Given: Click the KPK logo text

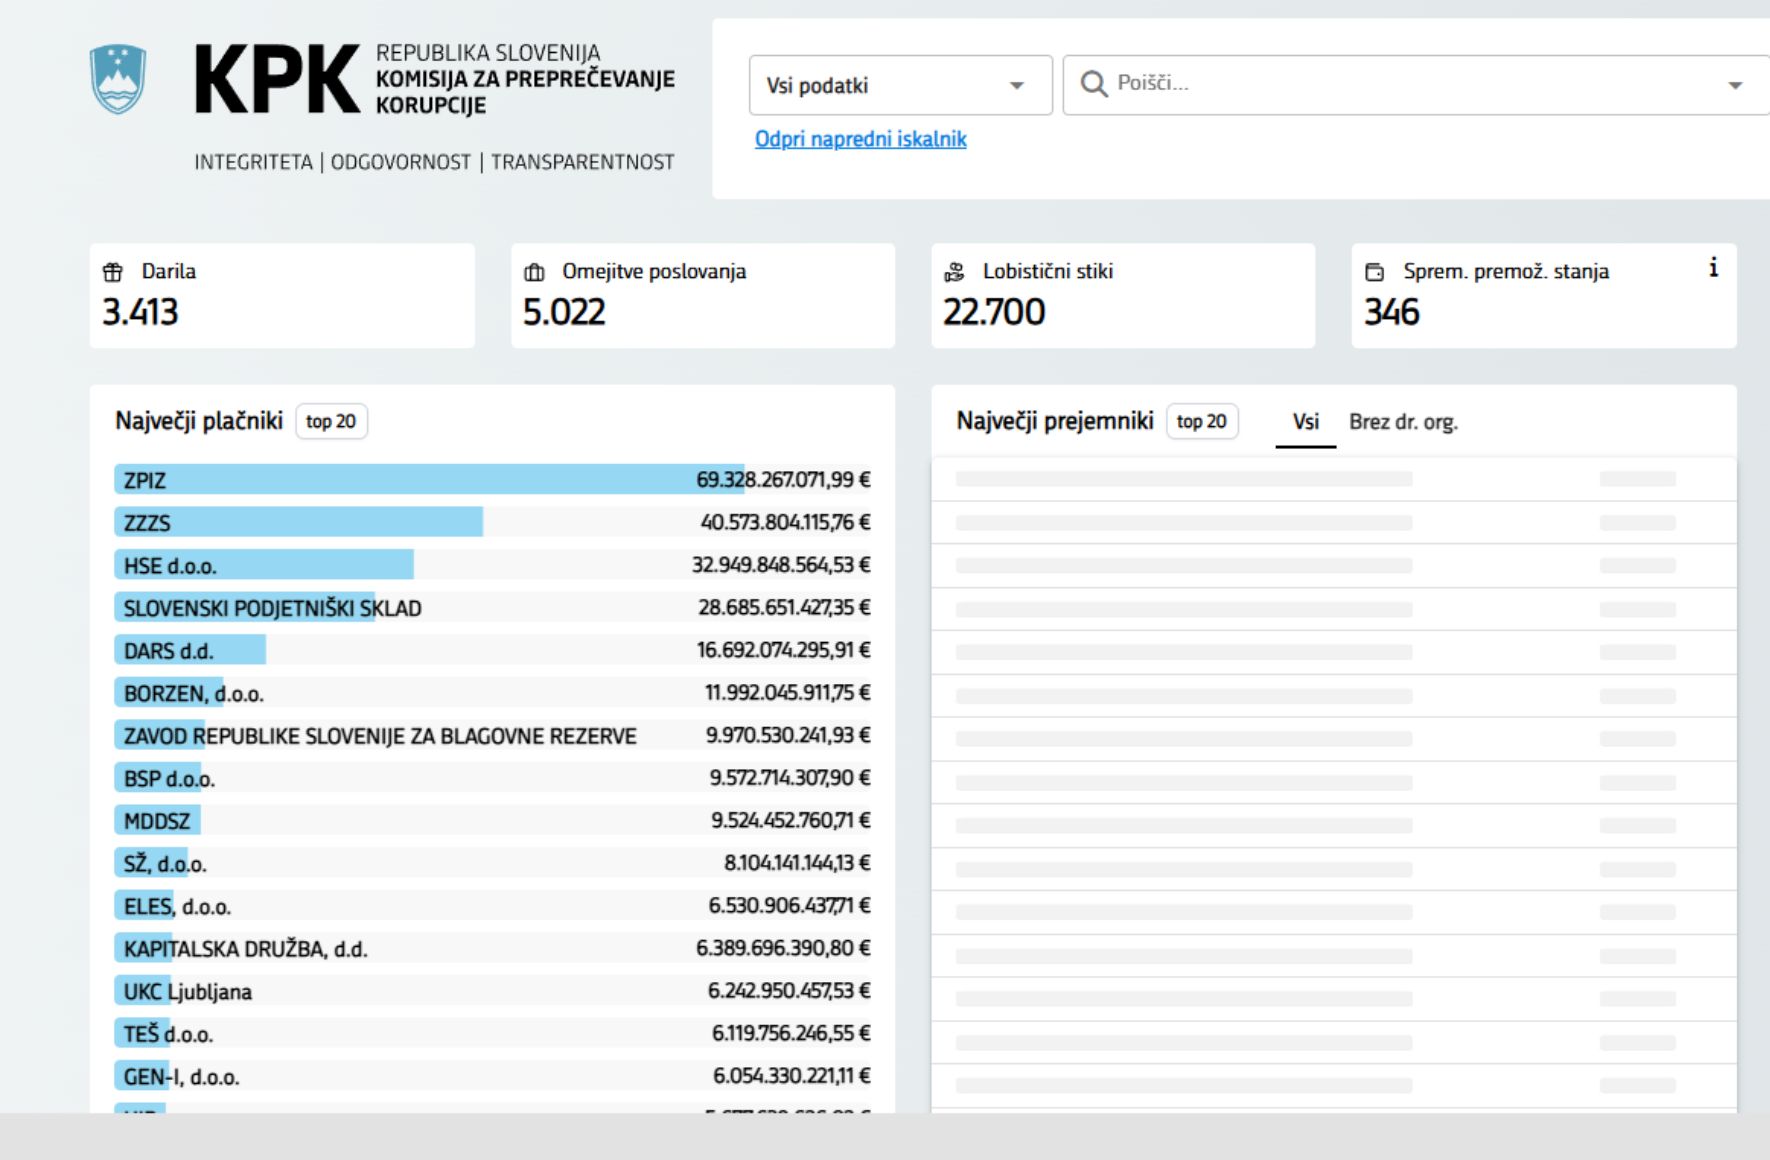Looking at the screenshot, I should 277,80.
